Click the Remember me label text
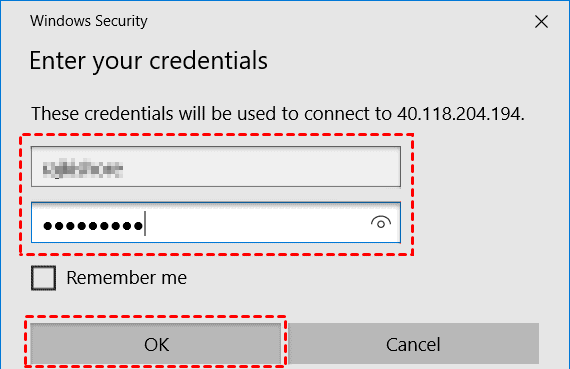Viewport: 570px width, 369px height. [x=126, y=278]
